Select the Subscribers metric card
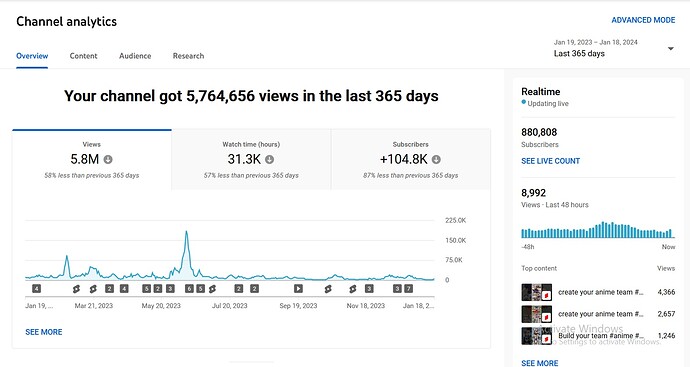This screenshot has height=367, width=690. tap(411, 159)
